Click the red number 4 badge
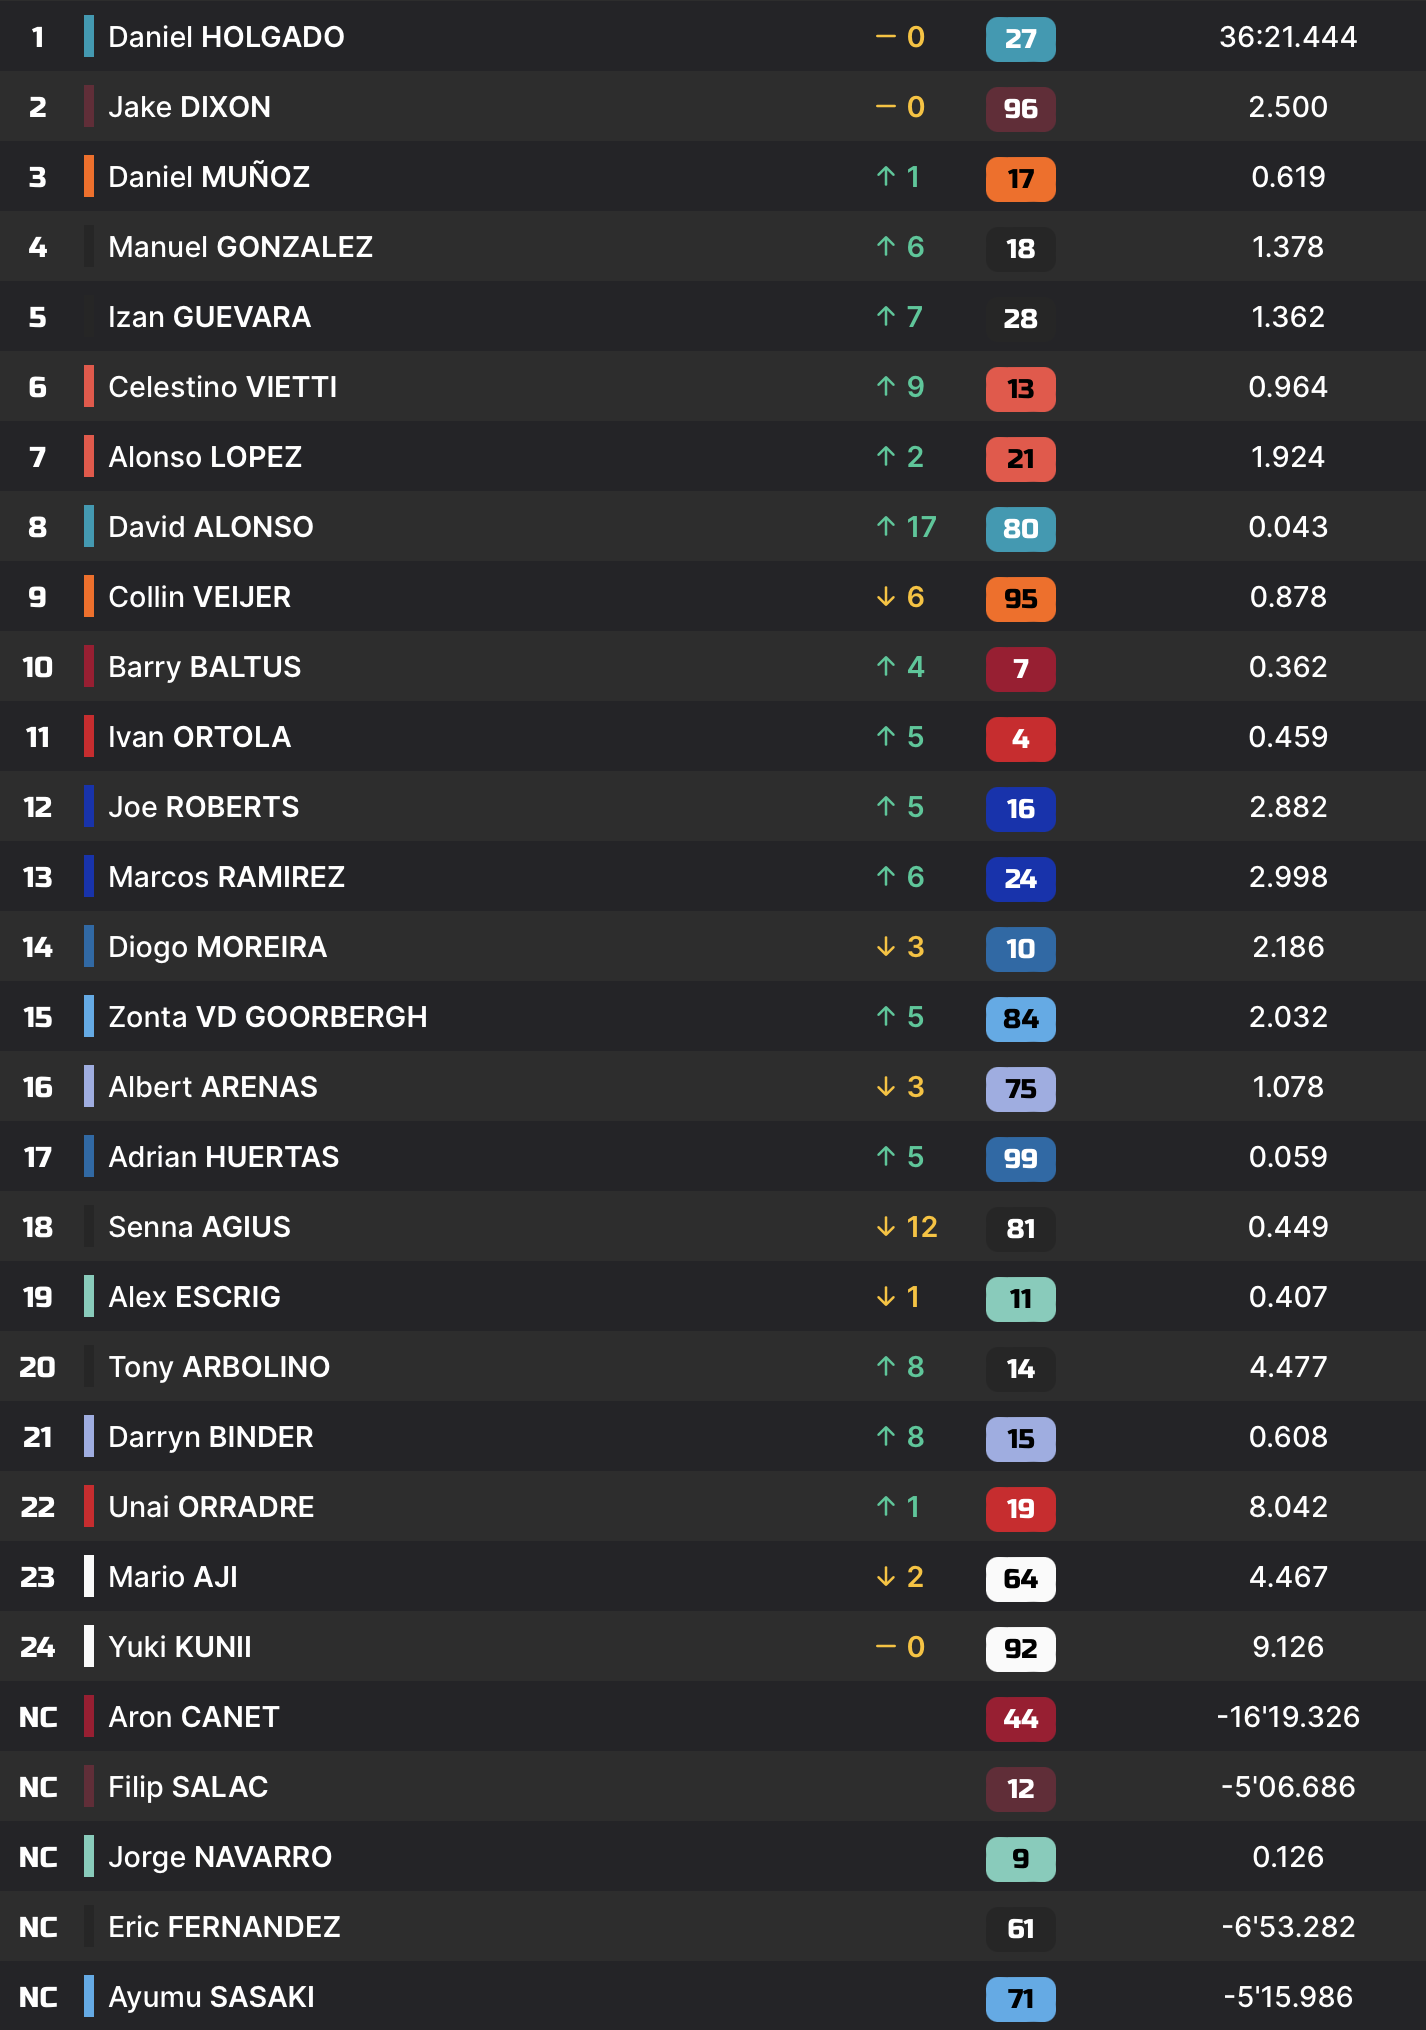 [1020, 739]
